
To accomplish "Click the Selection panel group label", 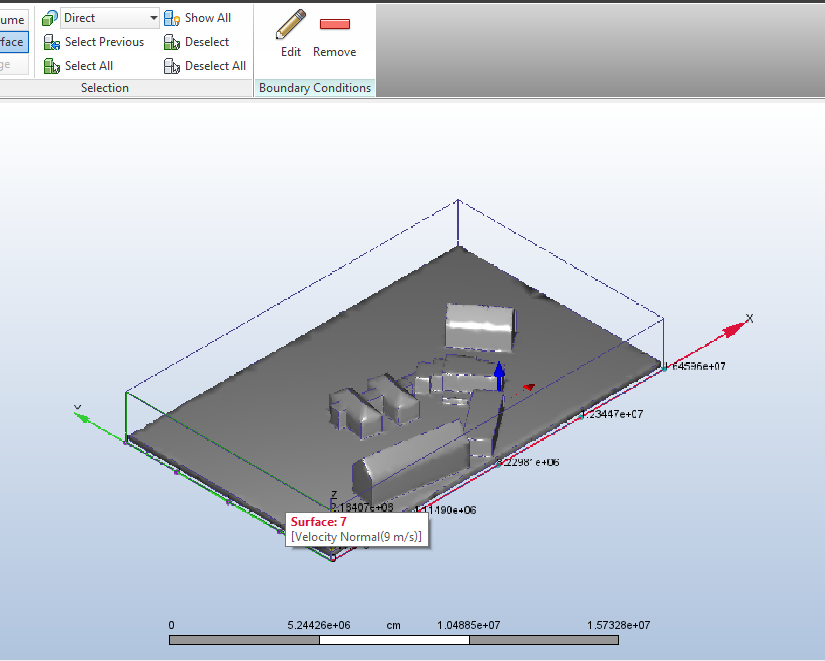I will pos(105,88).
